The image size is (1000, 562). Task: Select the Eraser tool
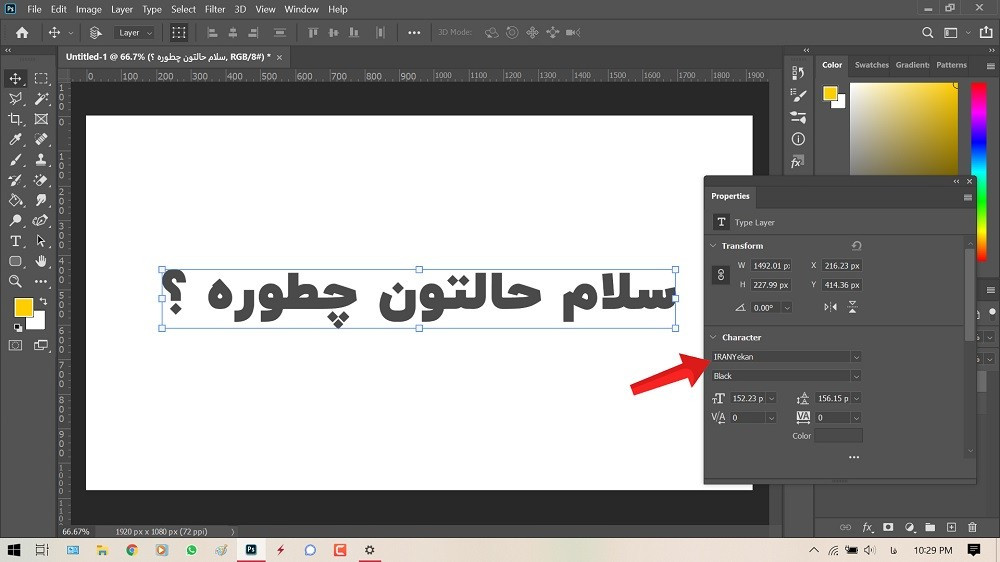coord(41,180)
